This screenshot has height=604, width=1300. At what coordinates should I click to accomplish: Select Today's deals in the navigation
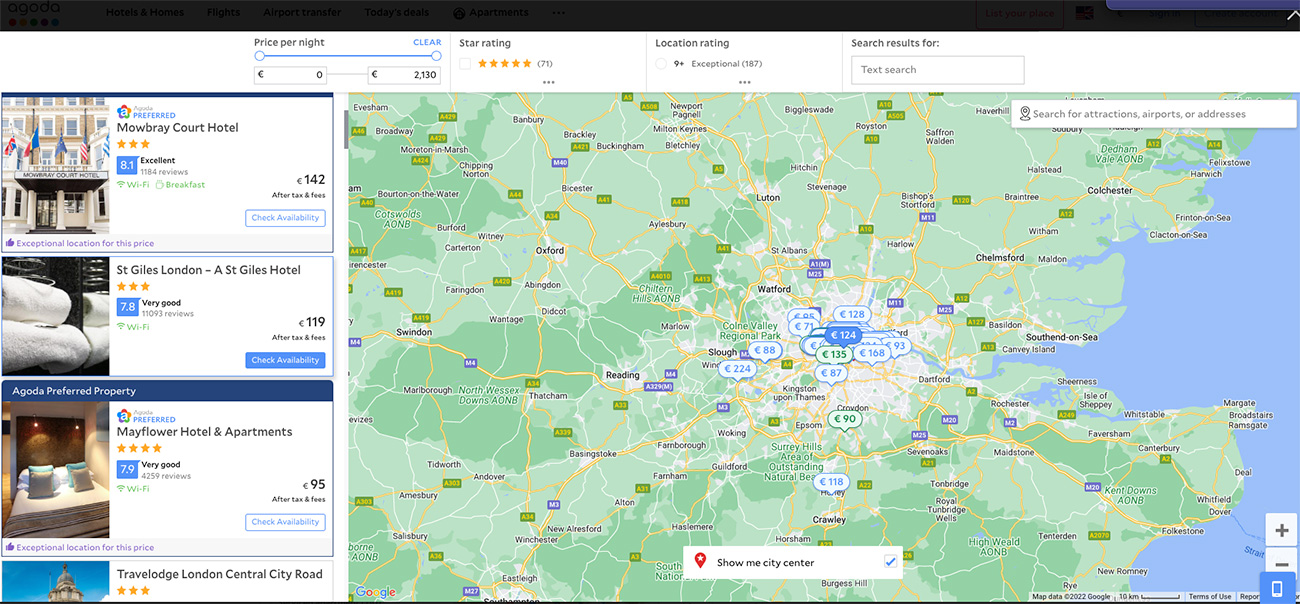(x=397, y=13)
